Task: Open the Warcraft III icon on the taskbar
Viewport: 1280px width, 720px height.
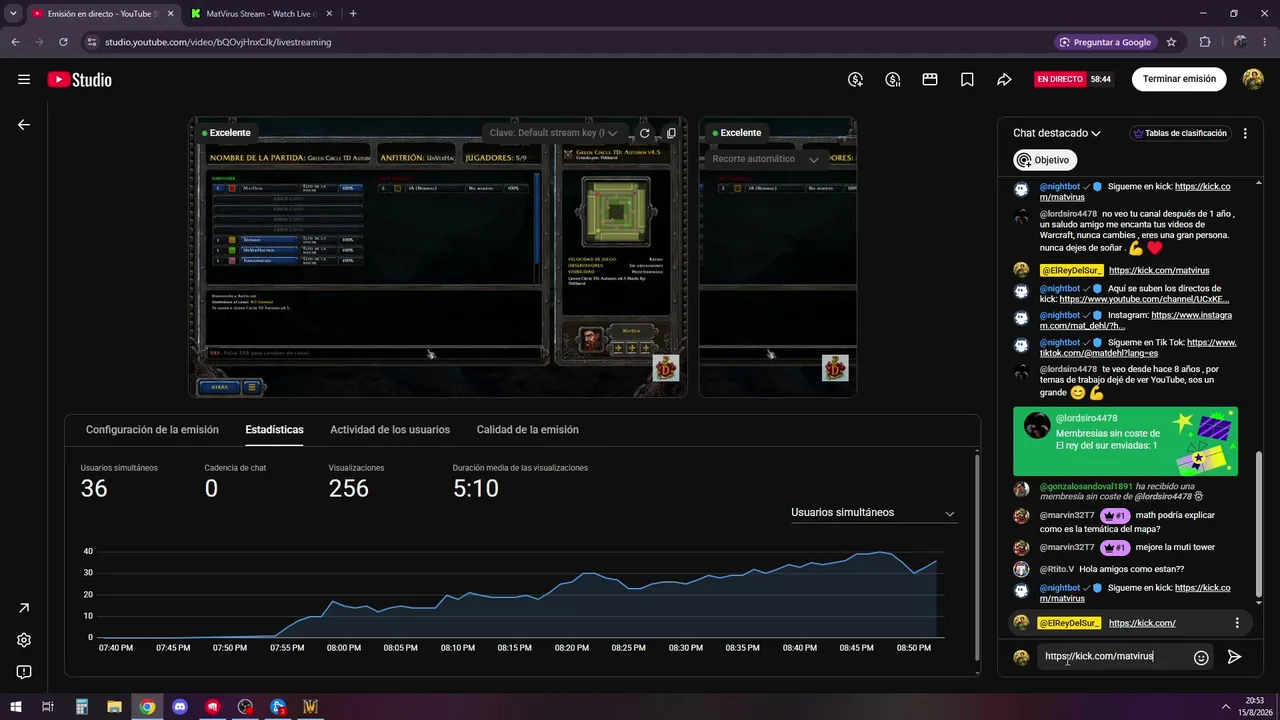Action: [310, 707]
